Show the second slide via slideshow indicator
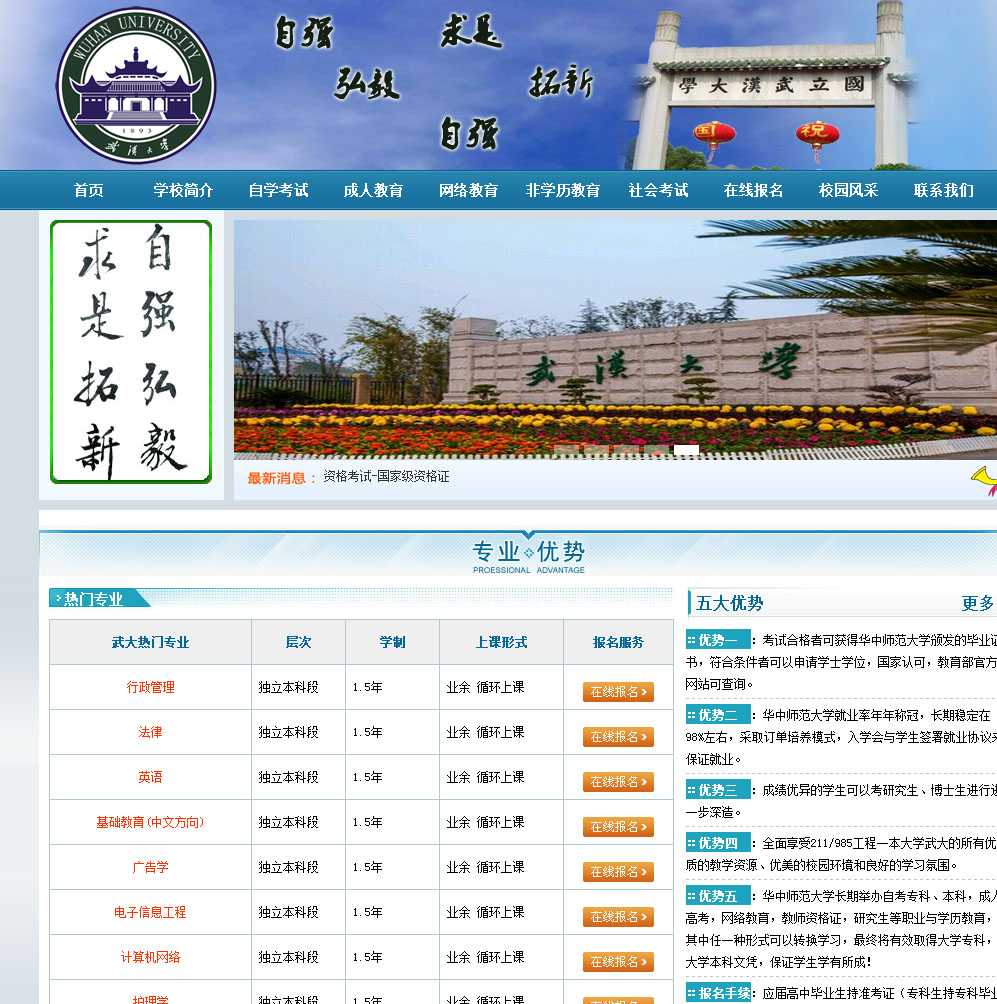997x1004 pixels. (x=596, y=449)
